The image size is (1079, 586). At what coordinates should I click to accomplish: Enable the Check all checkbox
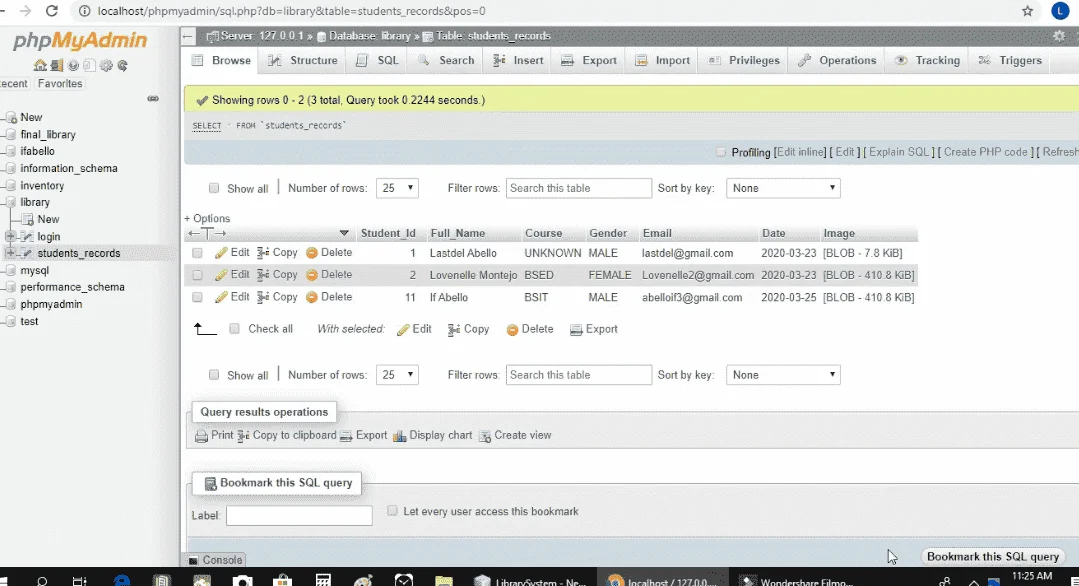[235, 329]
